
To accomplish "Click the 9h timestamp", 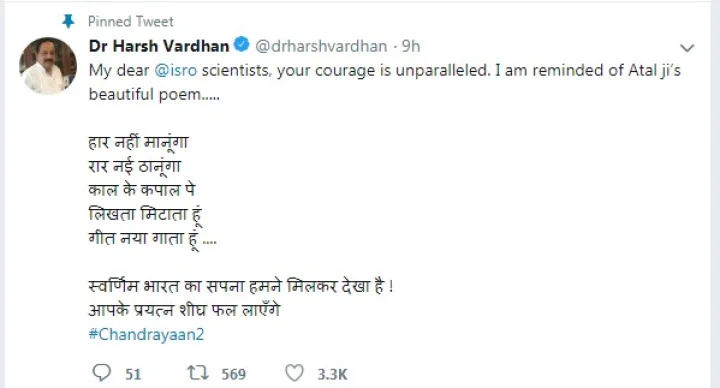I will (x=411, y=46).
